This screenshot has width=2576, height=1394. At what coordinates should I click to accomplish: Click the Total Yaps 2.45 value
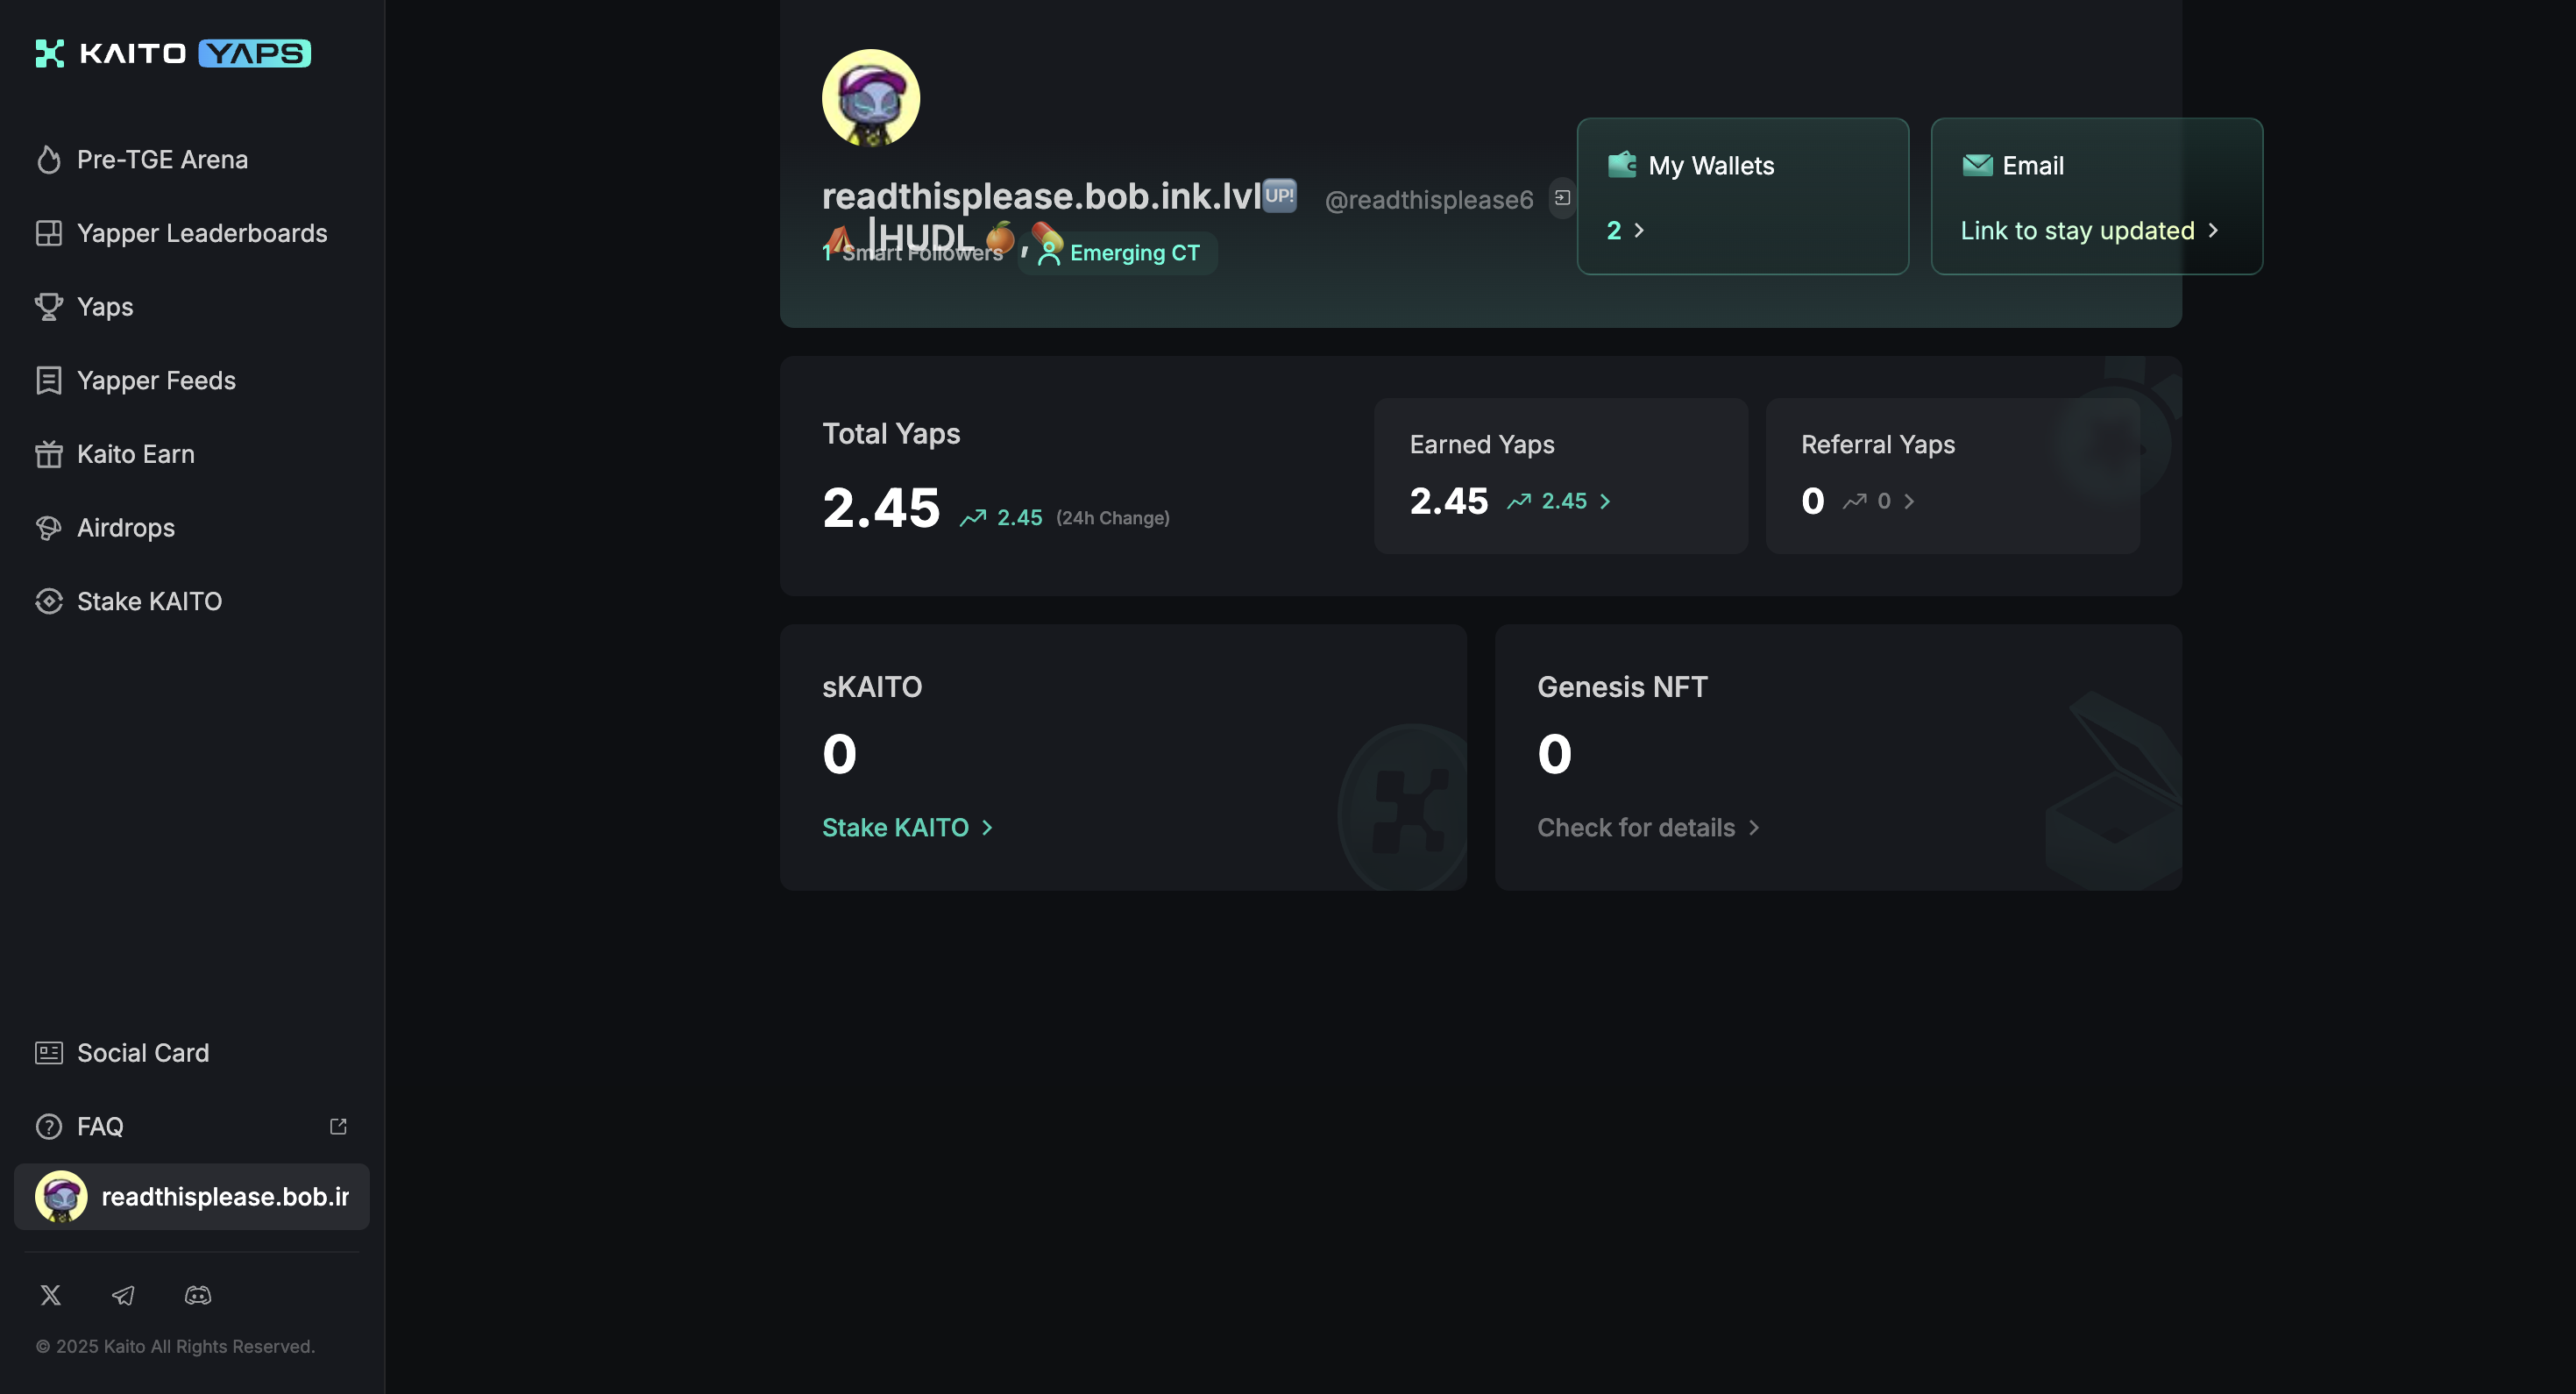(x=881, y=507)
